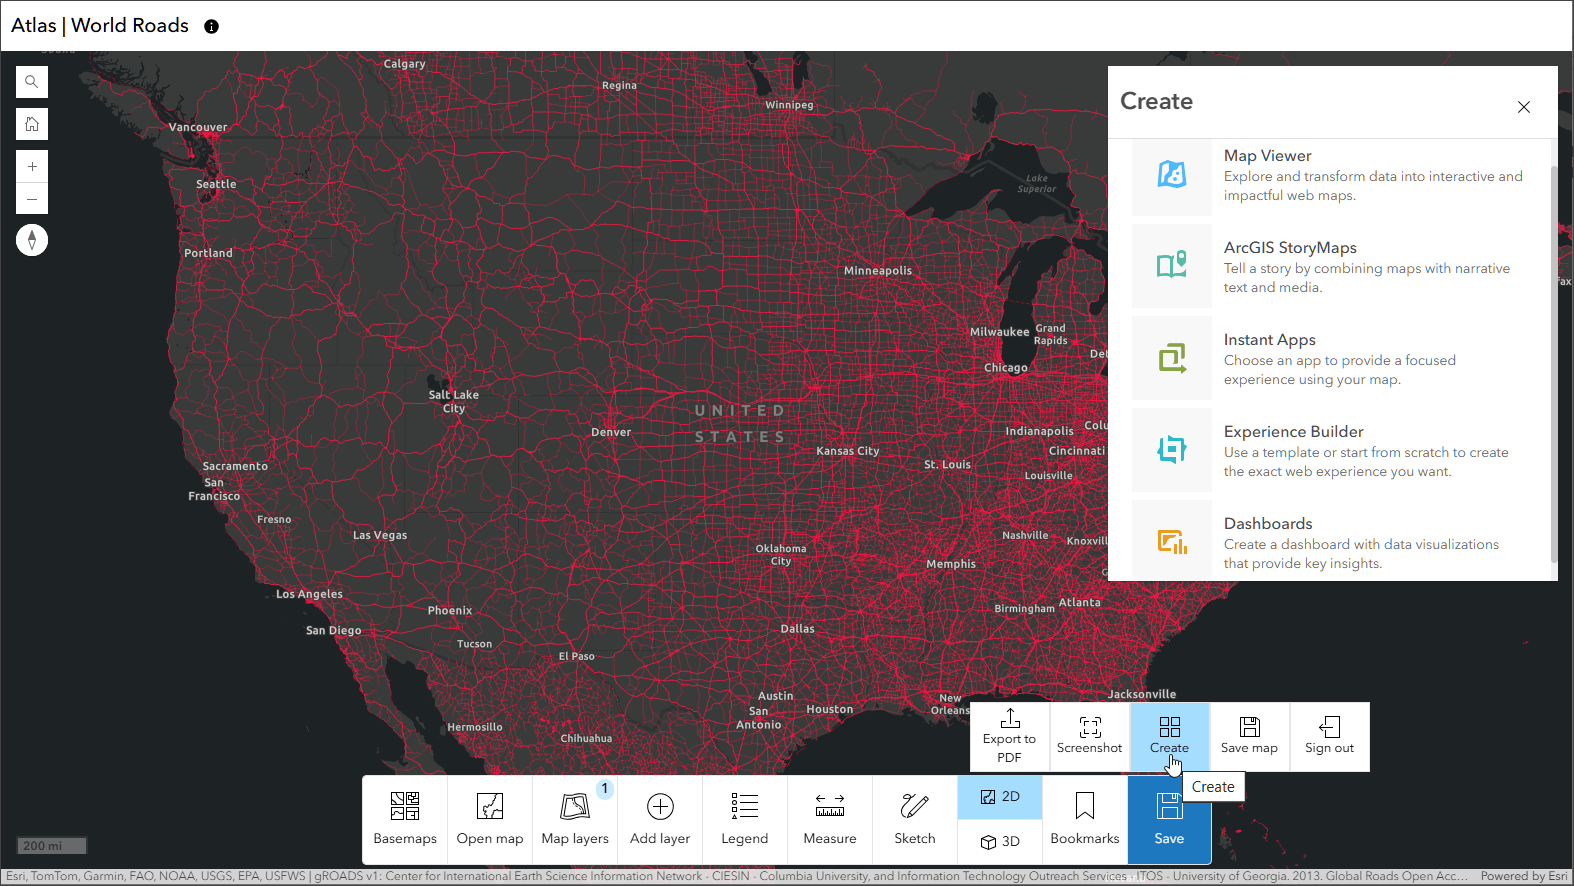Open the map search tool
The height and width of the screenshot is (886, 1574).
point(32,82)
